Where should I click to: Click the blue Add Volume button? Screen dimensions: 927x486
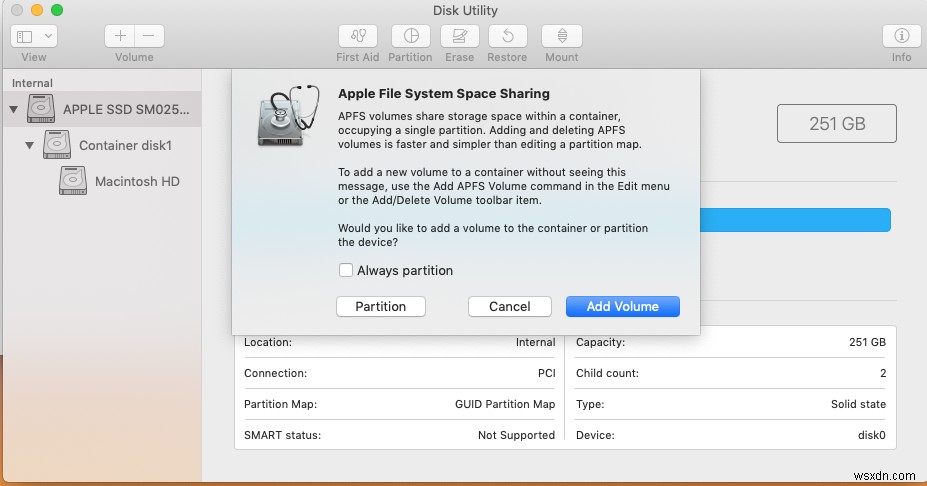623,306
